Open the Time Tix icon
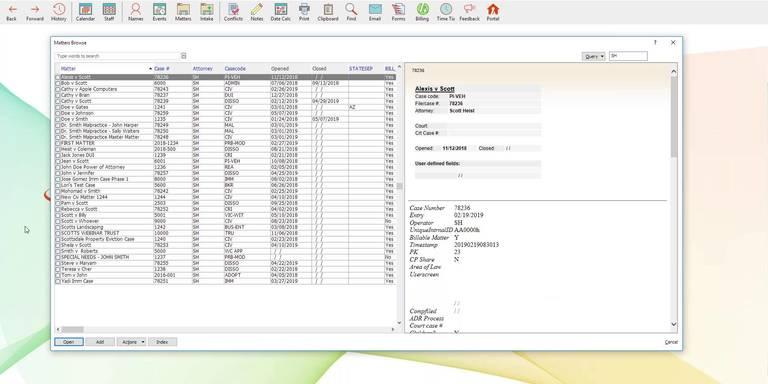The width and height of the screenshot is (768, 384). [446, 12]
